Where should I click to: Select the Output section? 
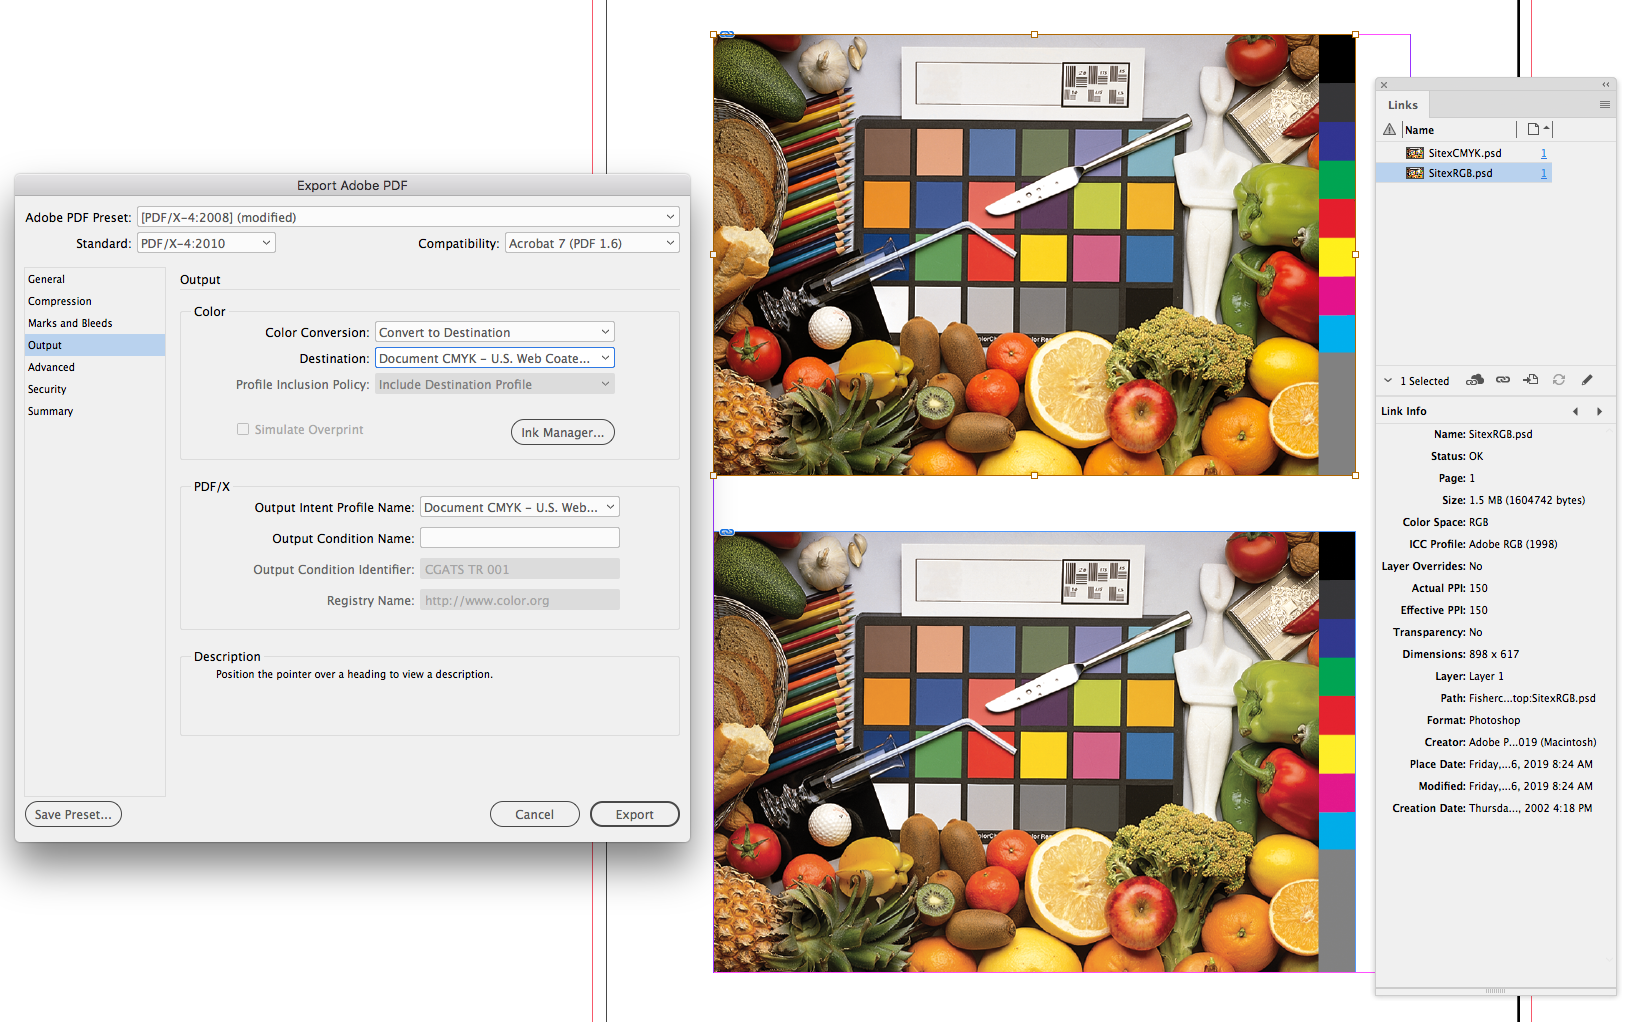[x=95, y=345]
